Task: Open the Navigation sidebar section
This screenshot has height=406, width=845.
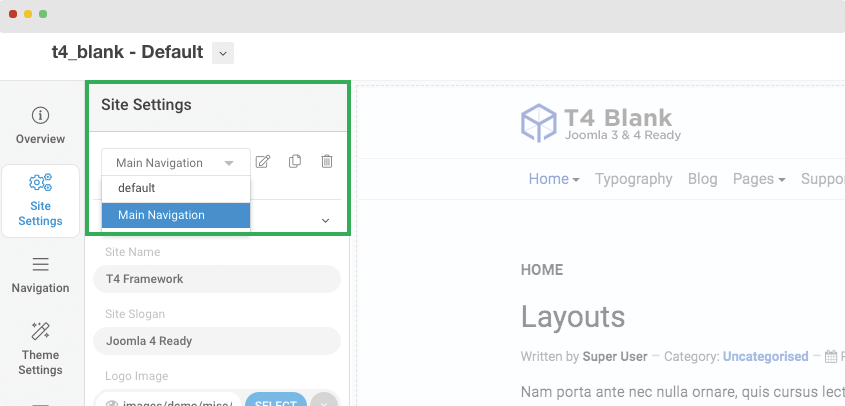Action: click(x=40, y=276)
